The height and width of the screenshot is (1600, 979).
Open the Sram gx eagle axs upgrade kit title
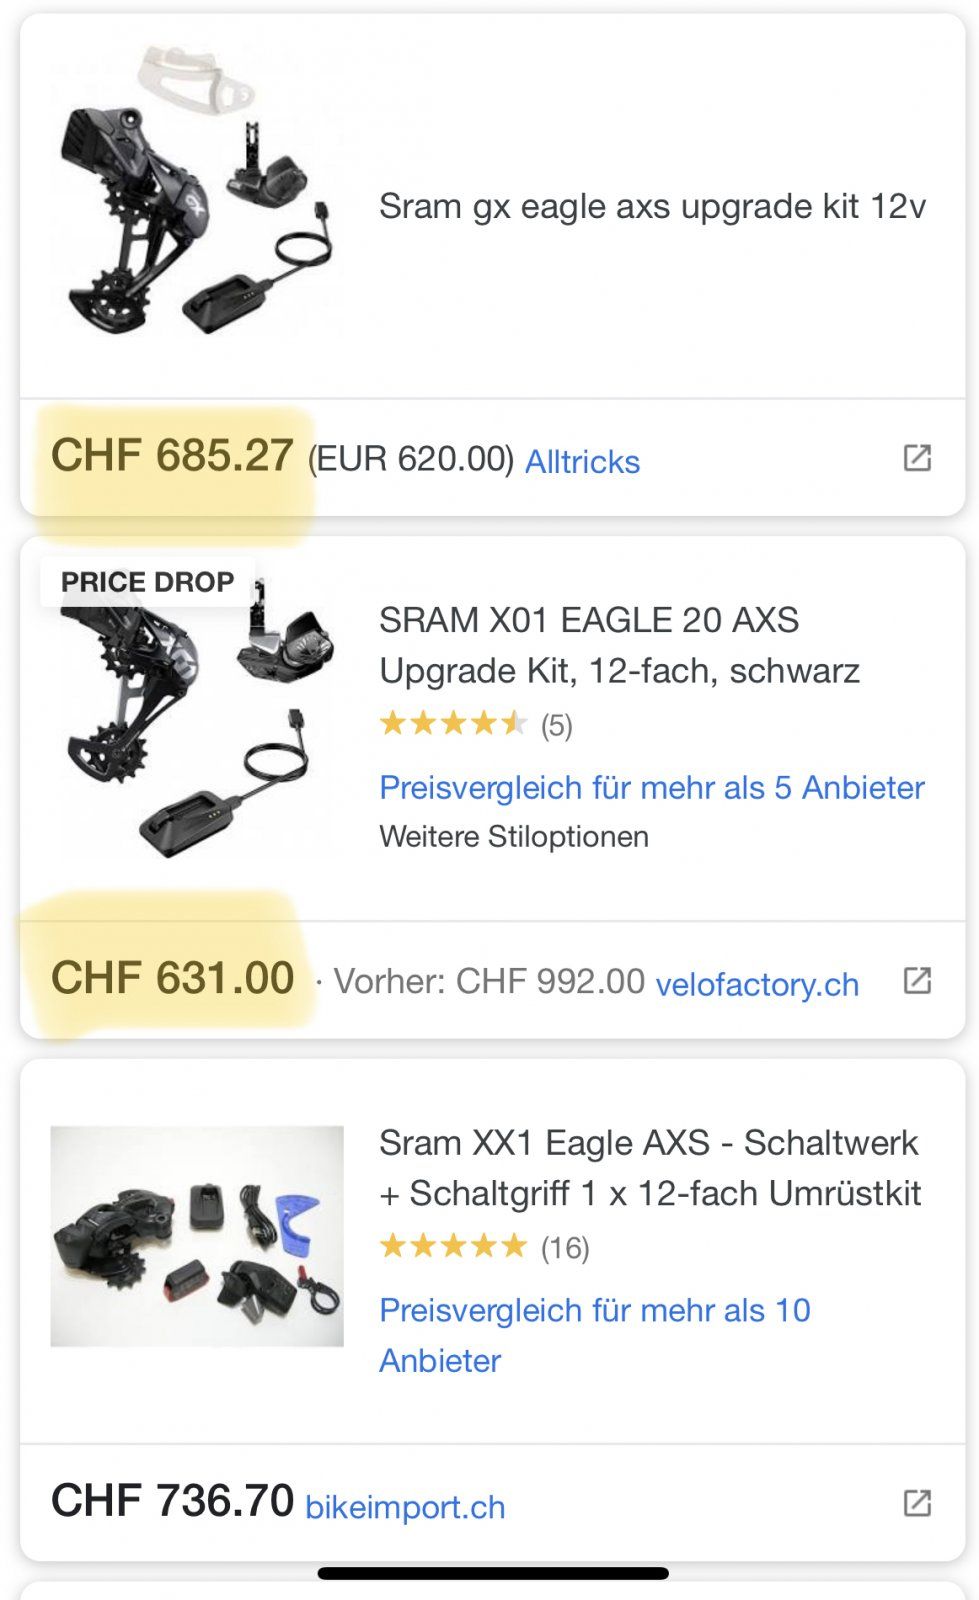point(652,206)
